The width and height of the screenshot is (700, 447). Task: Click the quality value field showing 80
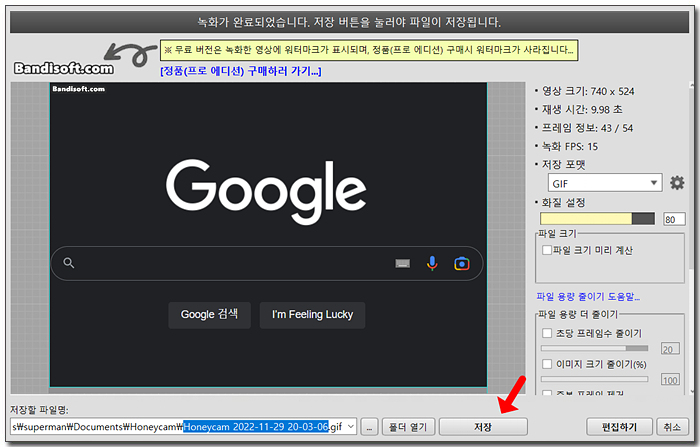pos(675,219)
